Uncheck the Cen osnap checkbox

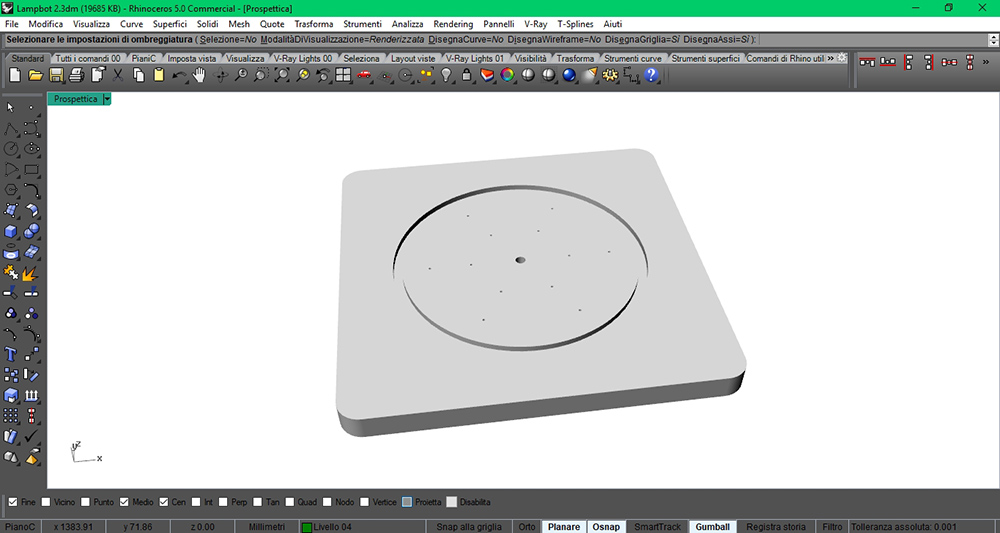[x=163, y=502]
